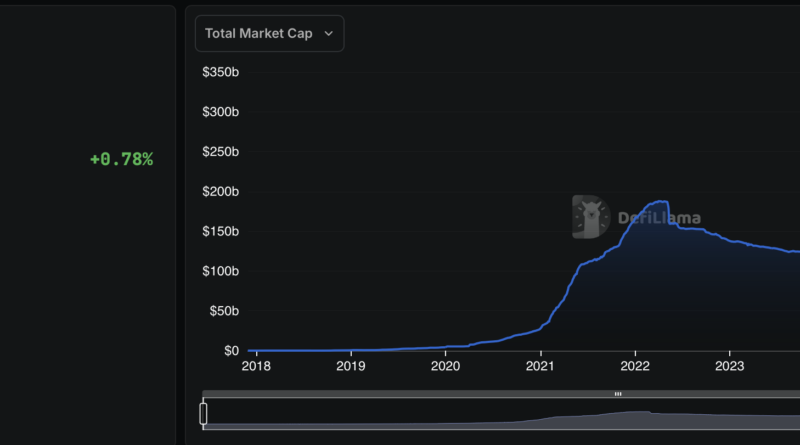The width and height of the screenshot is (800, 445).
Task: Click the drag grip atop the range bar
Action: (x=617, y=394)
